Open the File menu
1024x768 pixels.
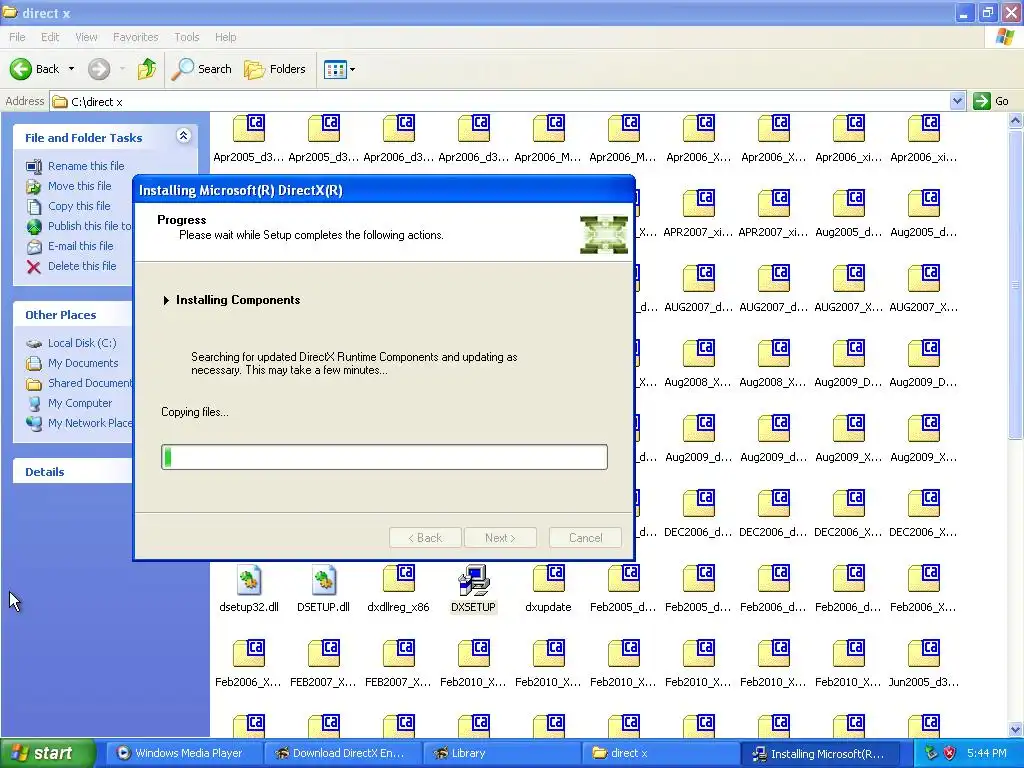click(17, 37)
